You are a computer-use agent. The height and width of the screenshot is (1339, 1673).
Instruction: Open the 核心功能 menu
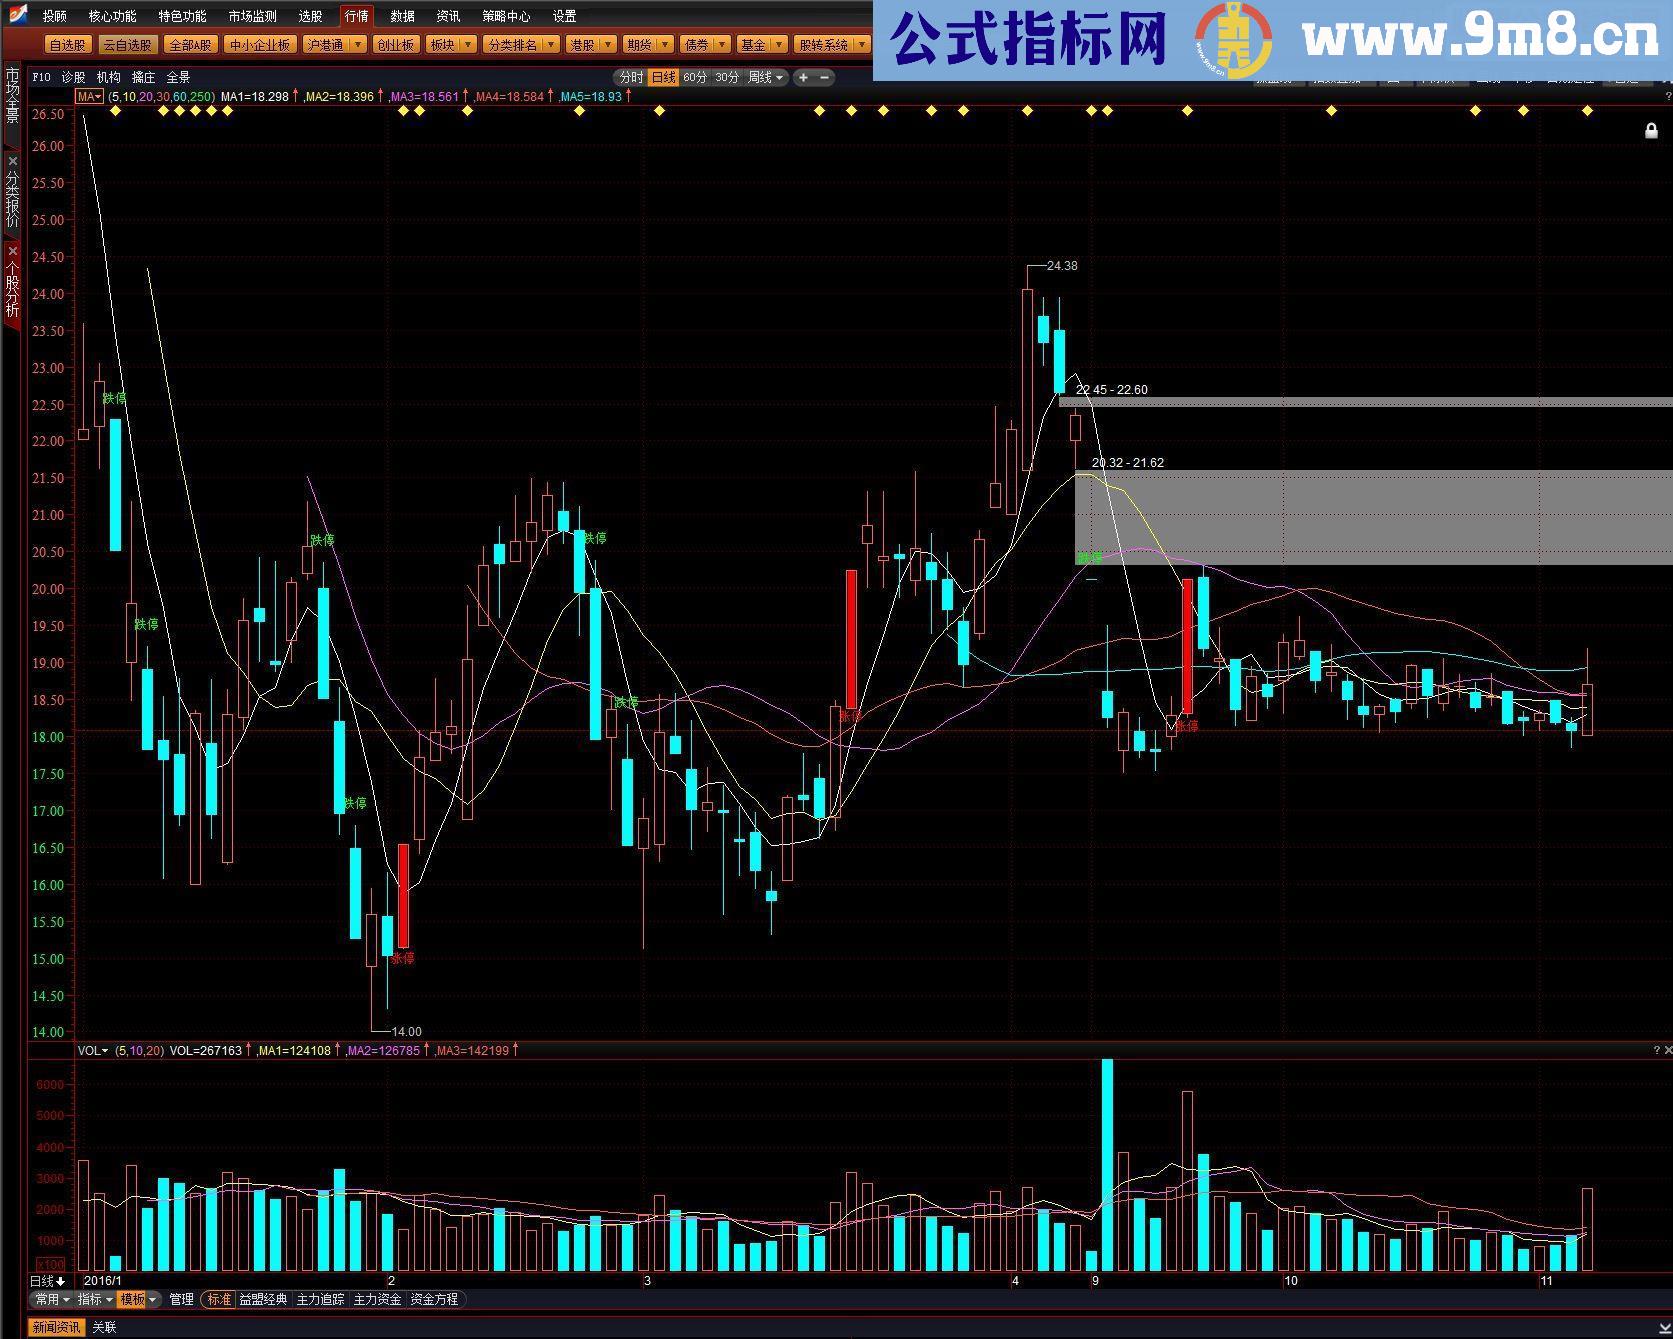pyautogui.click(x=112, y=16)
